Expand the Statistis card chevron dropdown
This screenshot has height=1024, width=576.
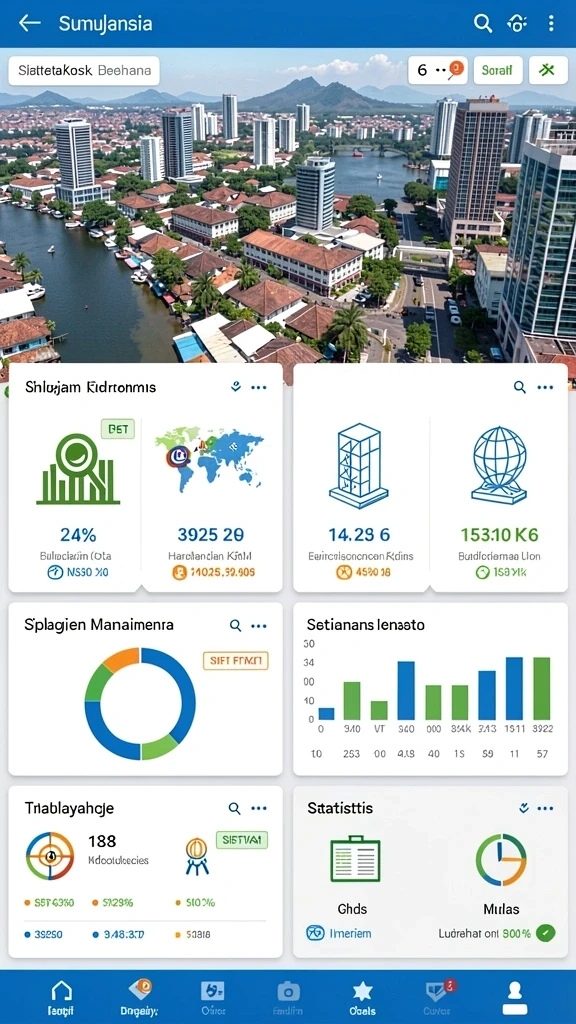tap(523, 808)
